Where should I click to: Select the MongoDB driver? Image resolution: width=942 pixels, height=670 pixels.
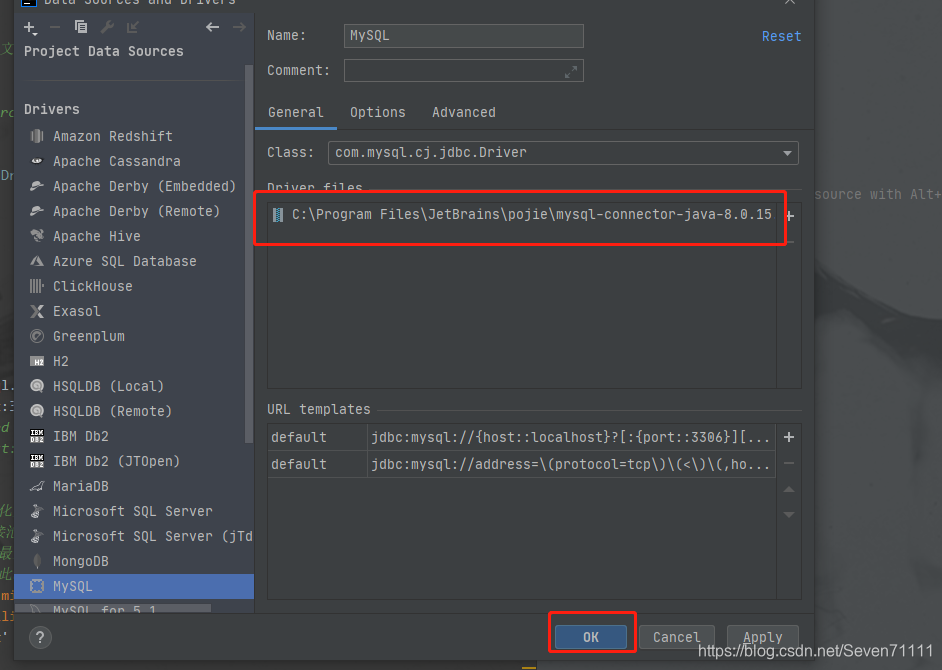coord(134,561)
